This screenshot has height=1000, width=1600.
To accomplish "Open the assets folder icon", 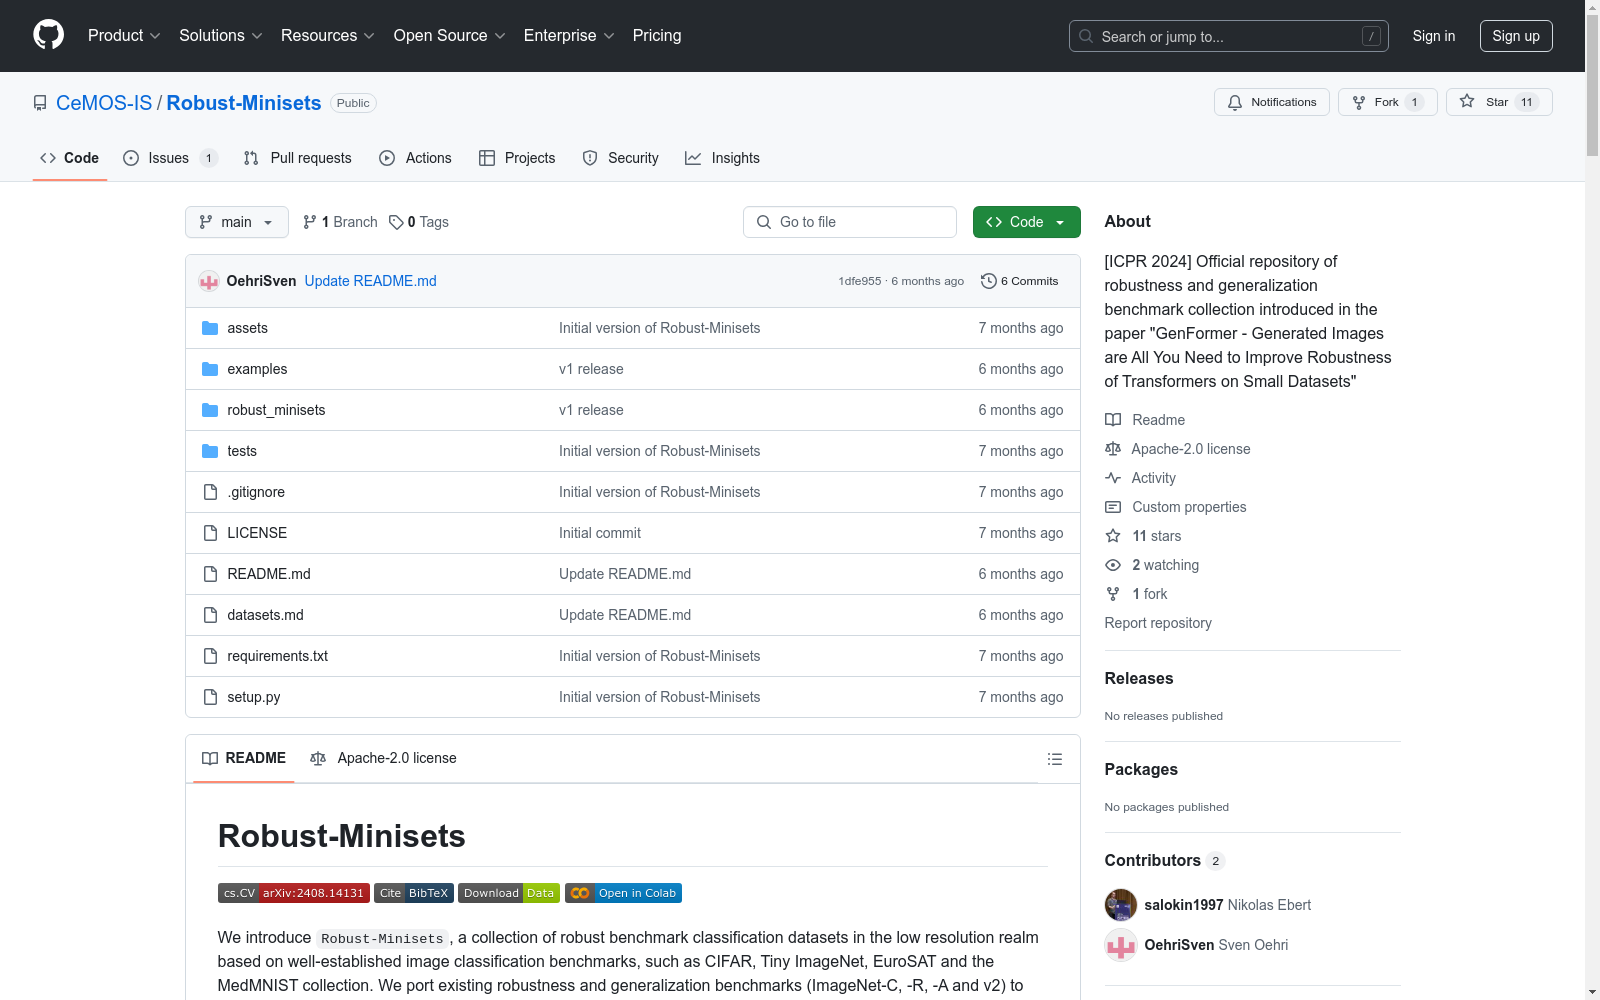I will [x=210, y=328].
